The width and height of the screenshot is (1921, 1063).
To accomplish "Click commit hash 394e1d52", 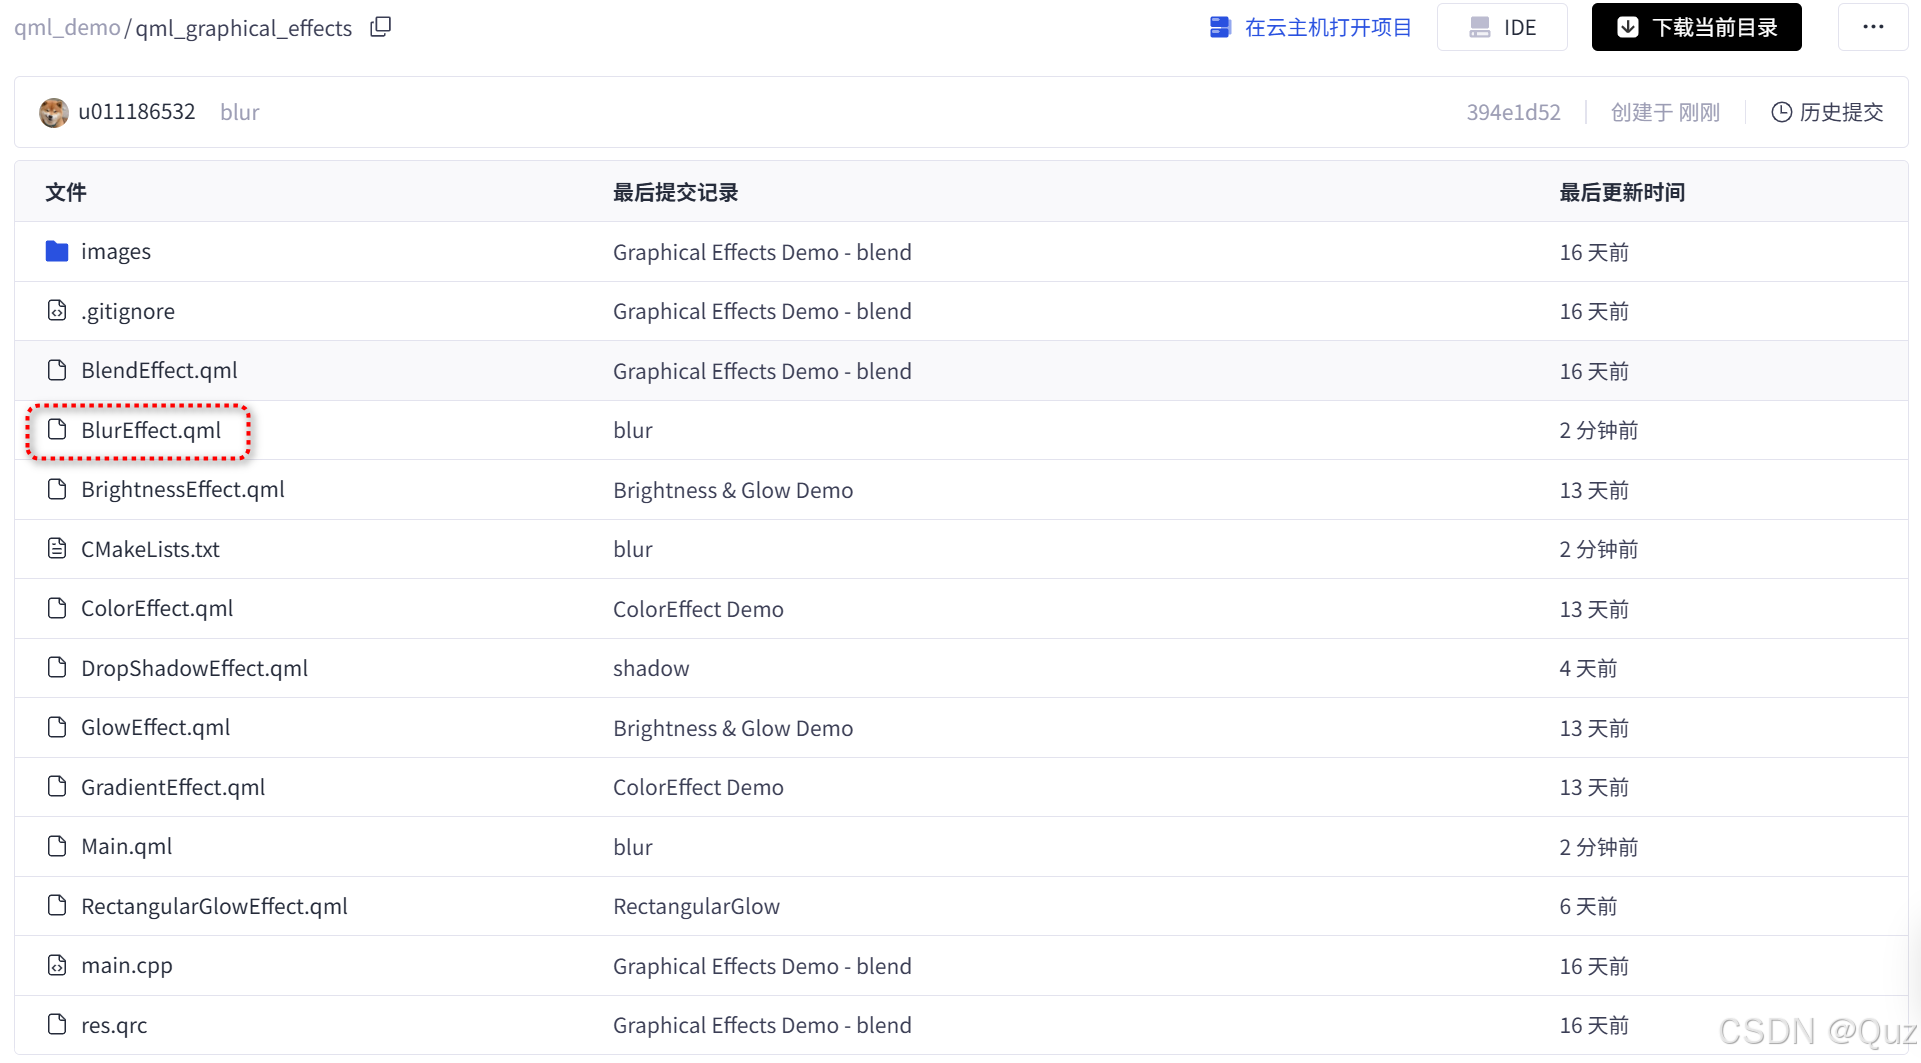I will pyautogui.click(x=1513, y=112).
